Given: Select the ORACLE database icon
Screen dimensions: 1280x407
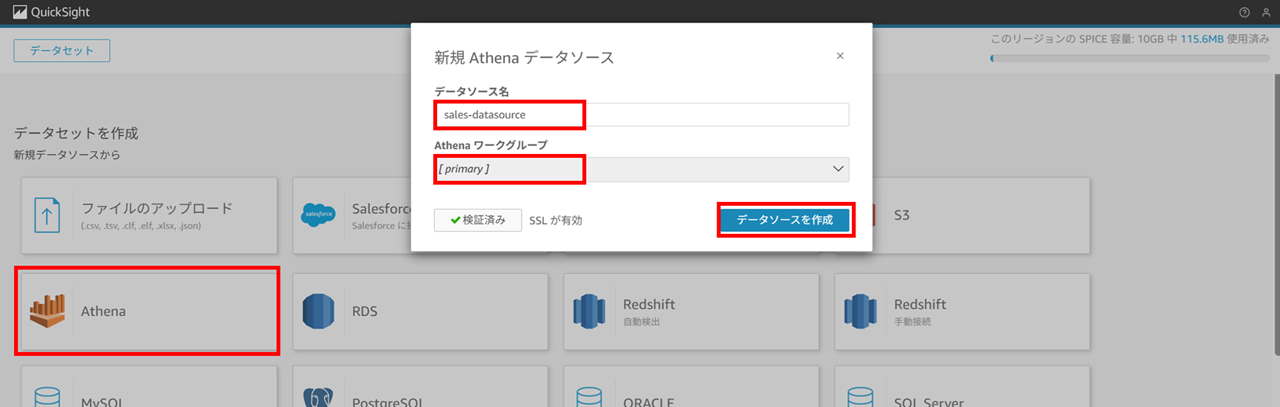Looking at the screenshot, I should coord(591,399).
